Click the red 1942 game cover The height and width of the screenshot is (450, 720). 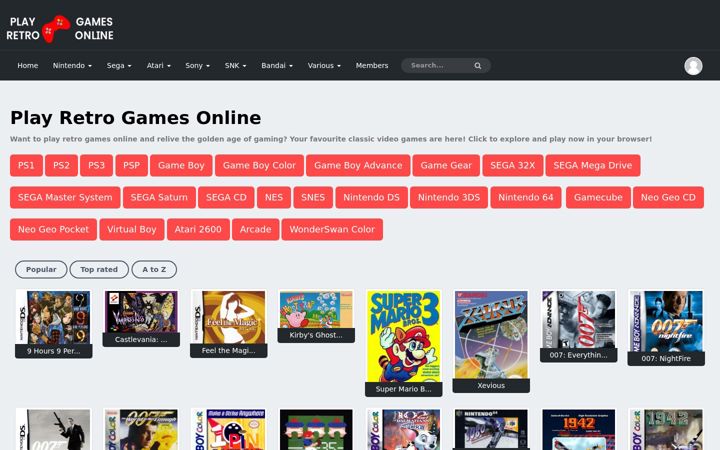(579, 429)
